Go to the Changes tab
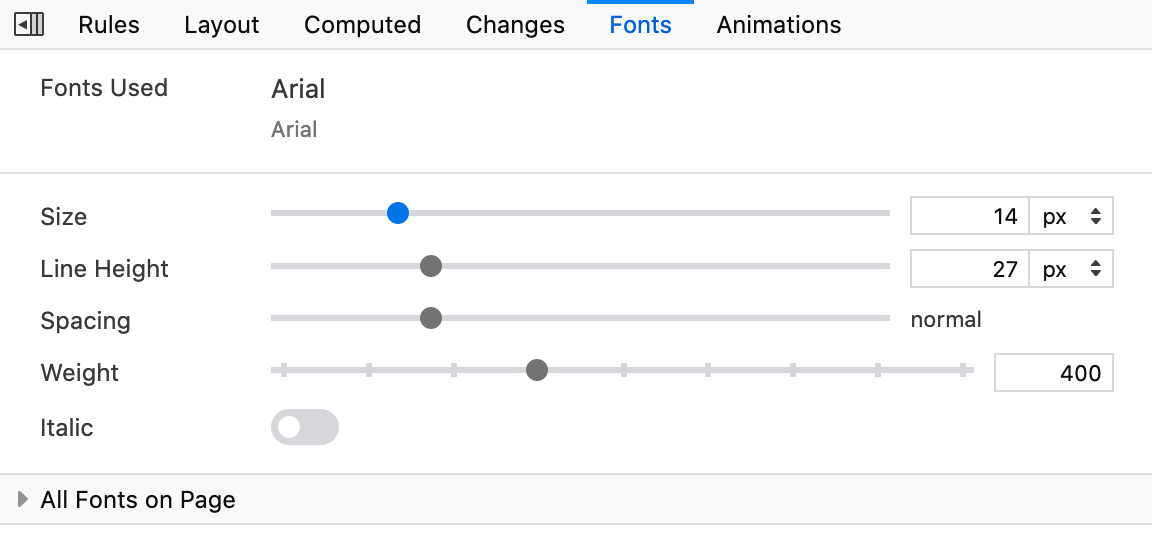1152x558 pixels. tap(515, 25)
